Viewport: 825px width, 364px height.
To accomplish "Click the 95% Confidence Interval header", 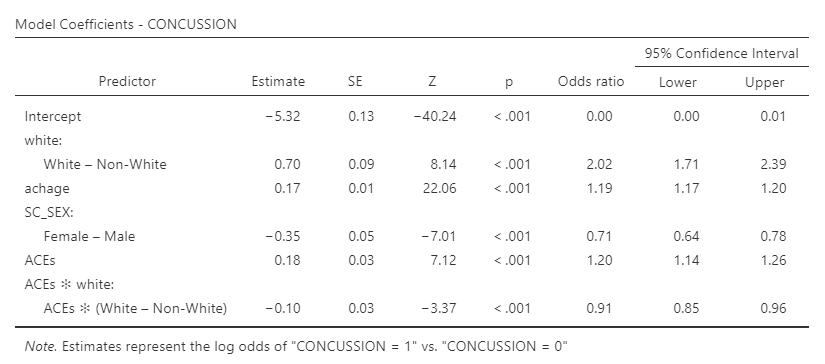I will tap(721, 53).
